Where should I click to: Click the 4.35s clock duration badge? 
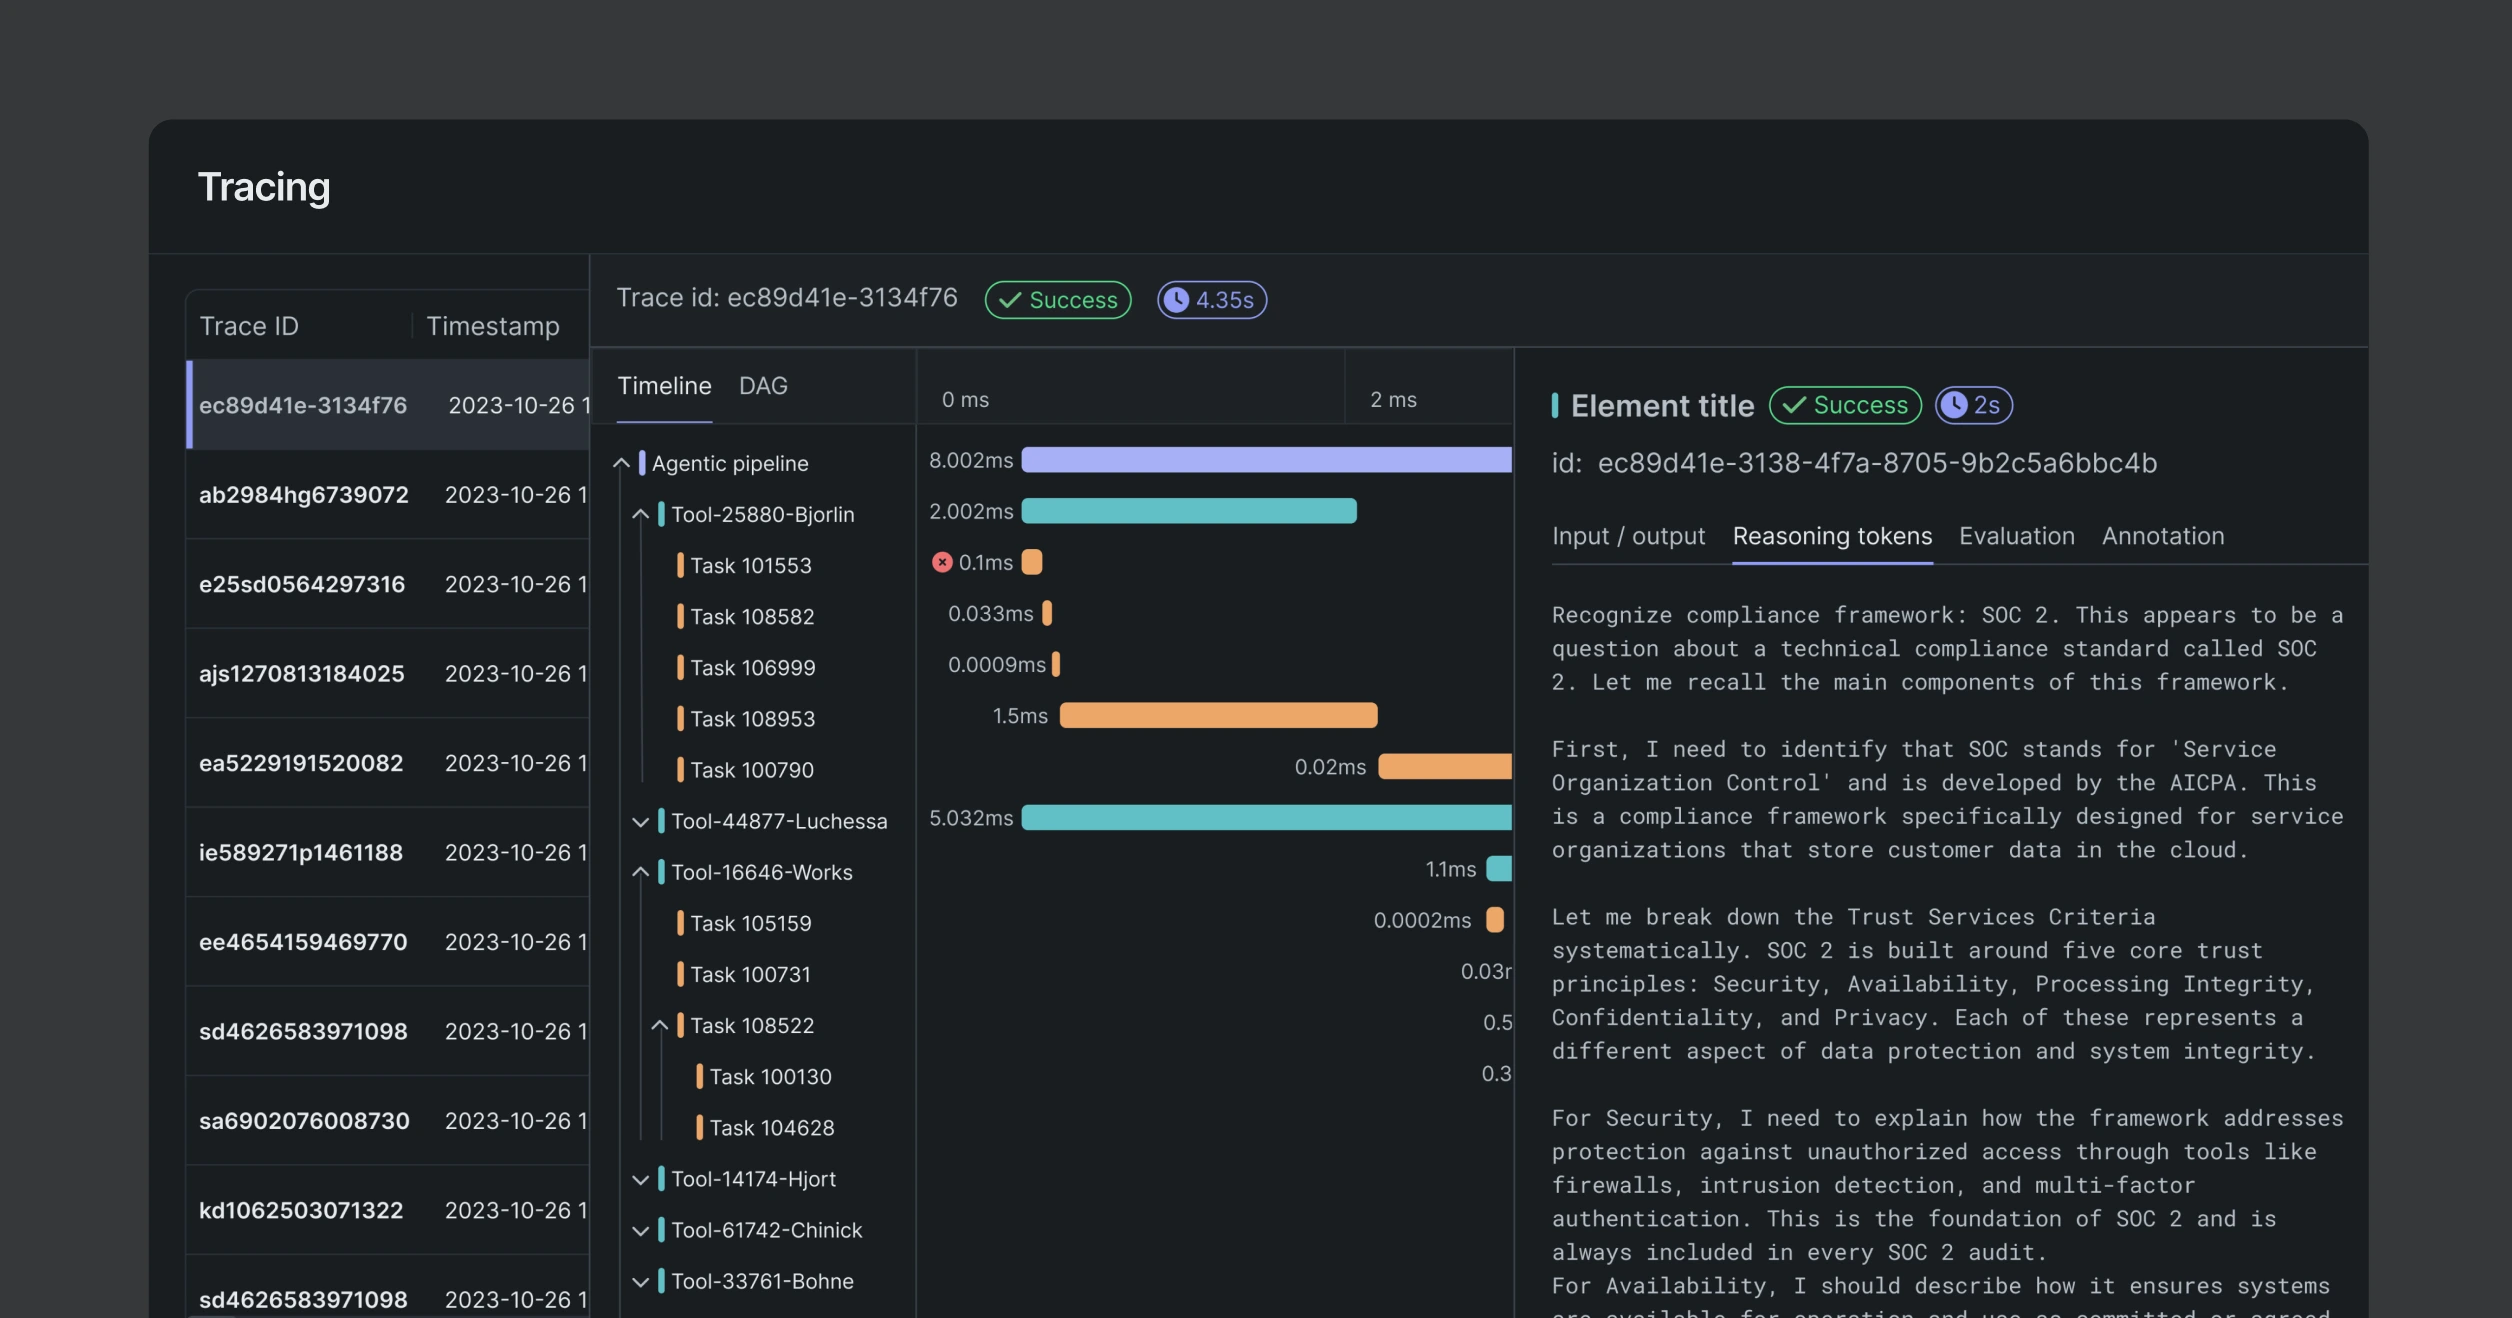pyautogui.click(x=1211, y=300)
